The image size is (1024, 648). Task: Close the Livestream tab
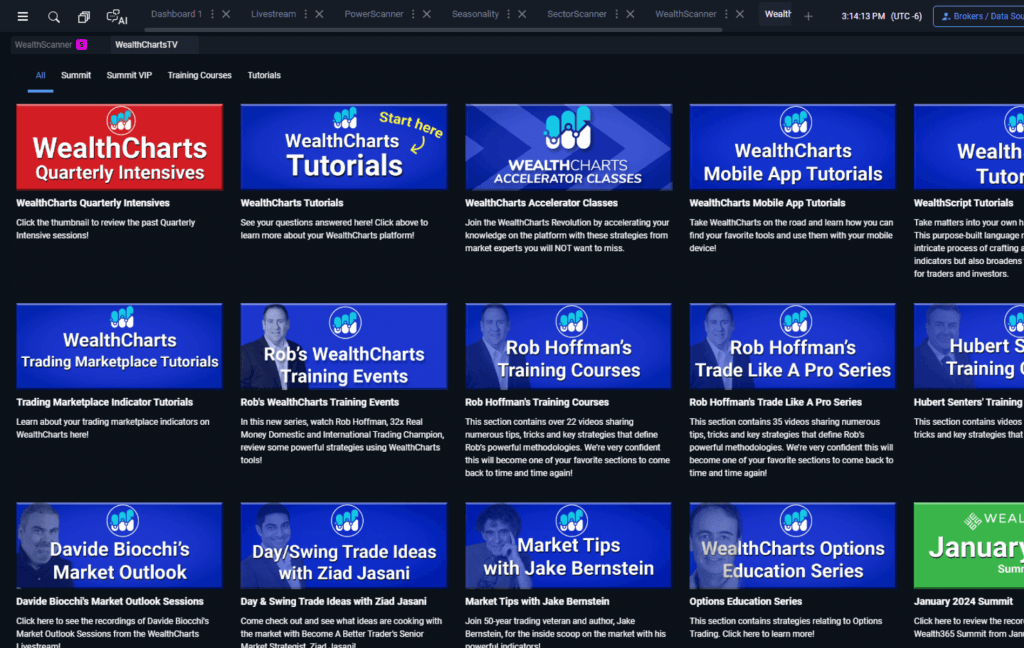point(319,14)
